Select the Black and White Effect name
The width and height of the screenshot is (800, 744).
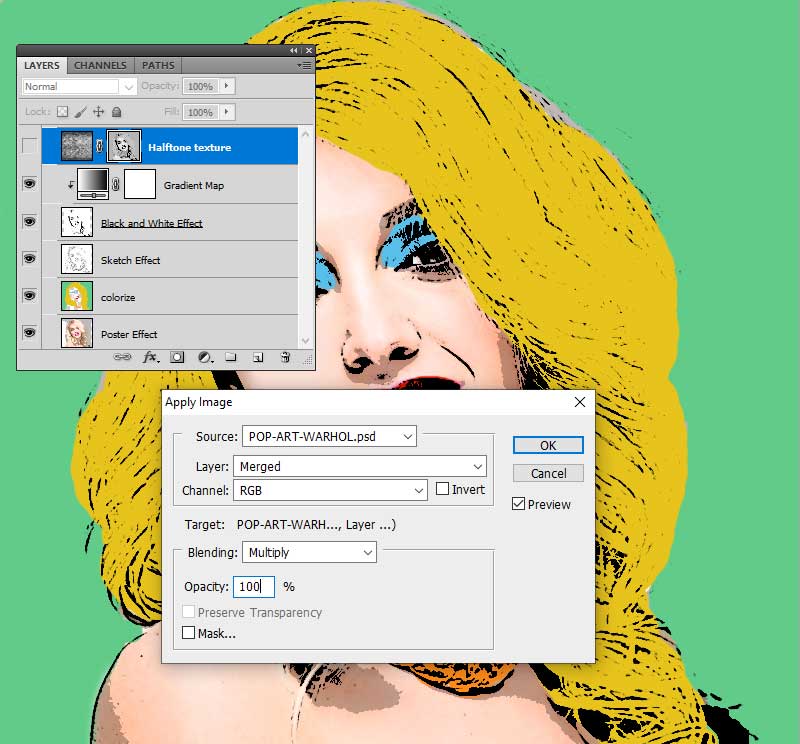click(x=152, y=223)
